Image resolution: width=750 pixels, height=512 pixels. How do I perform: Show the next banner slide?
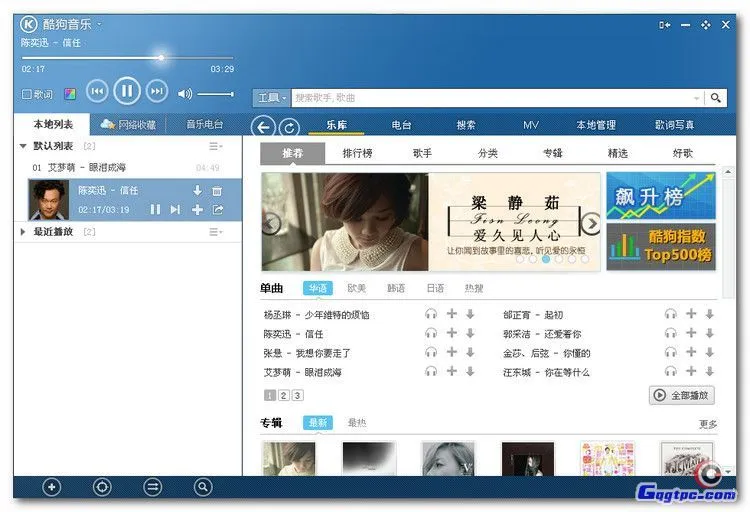click(x=591, y=223)
